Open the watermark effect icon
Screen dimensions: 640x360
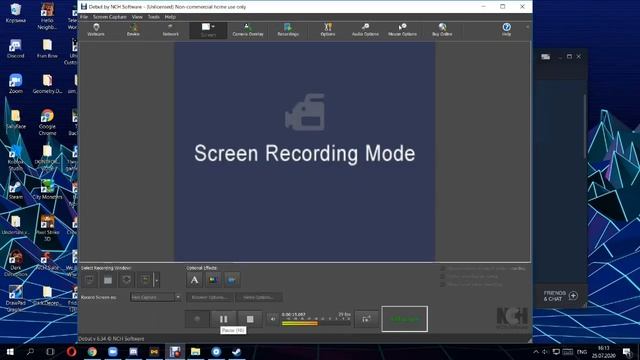point(232,280)
